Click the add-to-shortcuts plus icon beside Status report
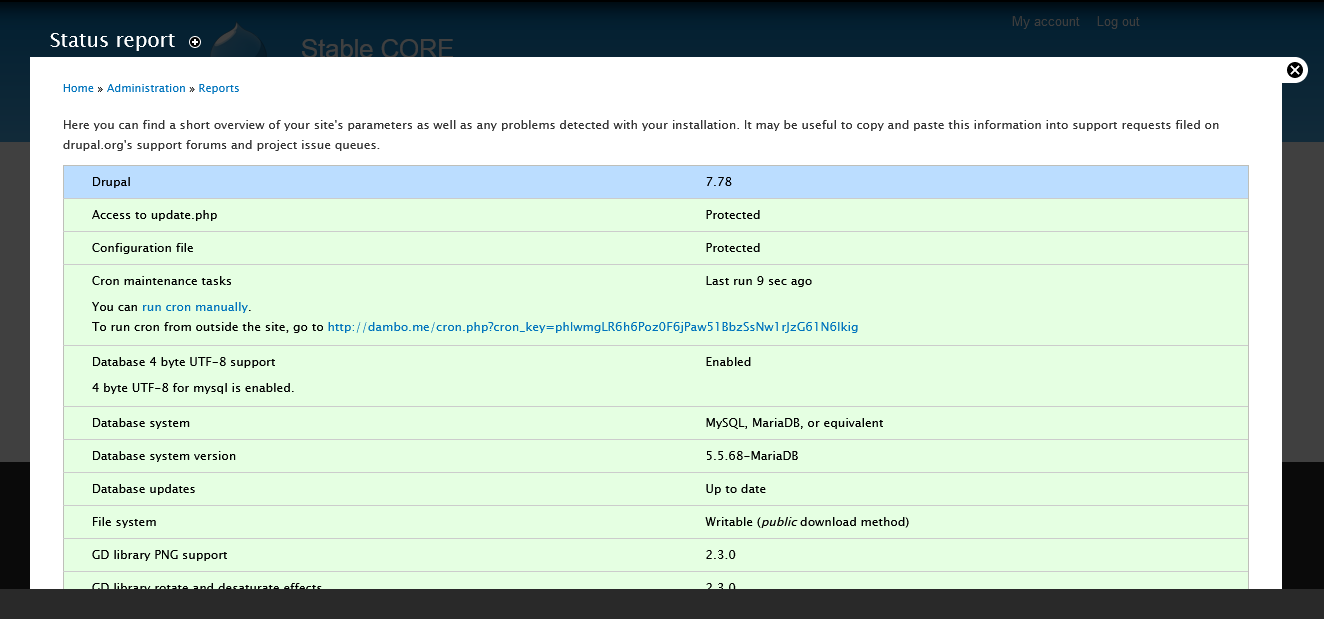The height and width of the screenshot is (619, 1324). (195, 42)
